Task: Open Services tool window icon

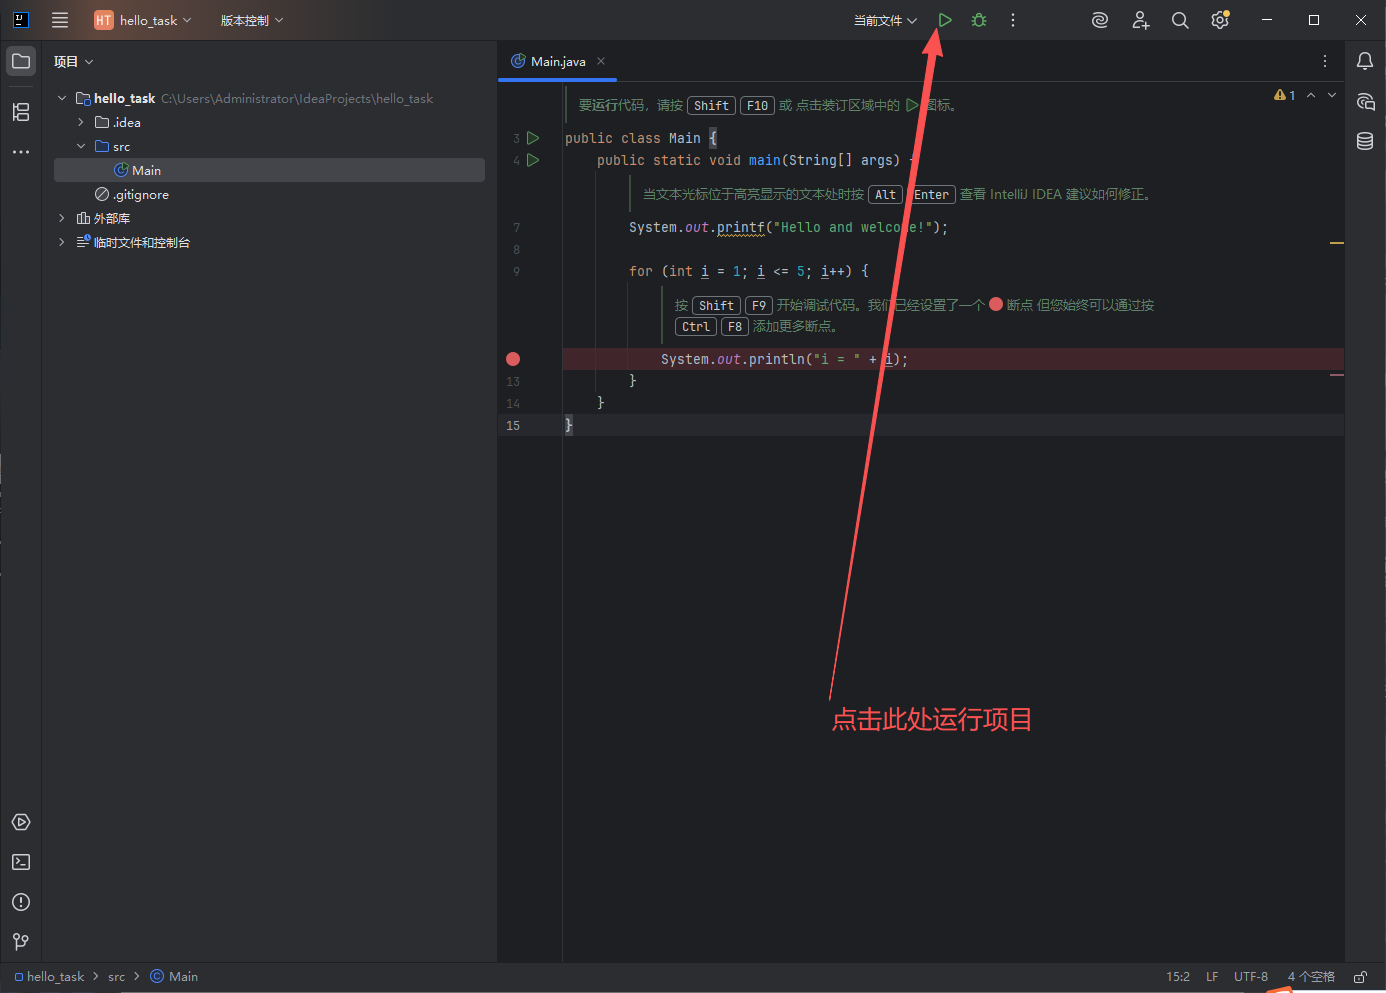Action: [x=21, y=822]
